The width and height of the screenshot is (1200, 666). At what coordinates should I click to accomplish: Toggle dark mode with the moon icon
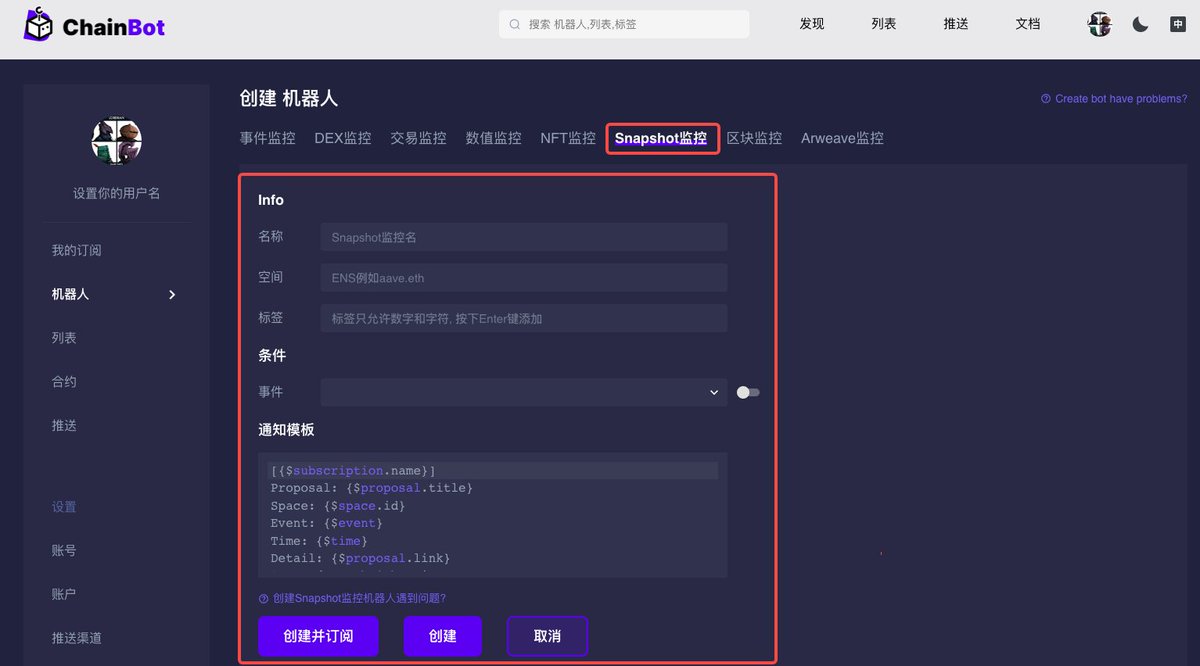click(x=1140, y=25)
